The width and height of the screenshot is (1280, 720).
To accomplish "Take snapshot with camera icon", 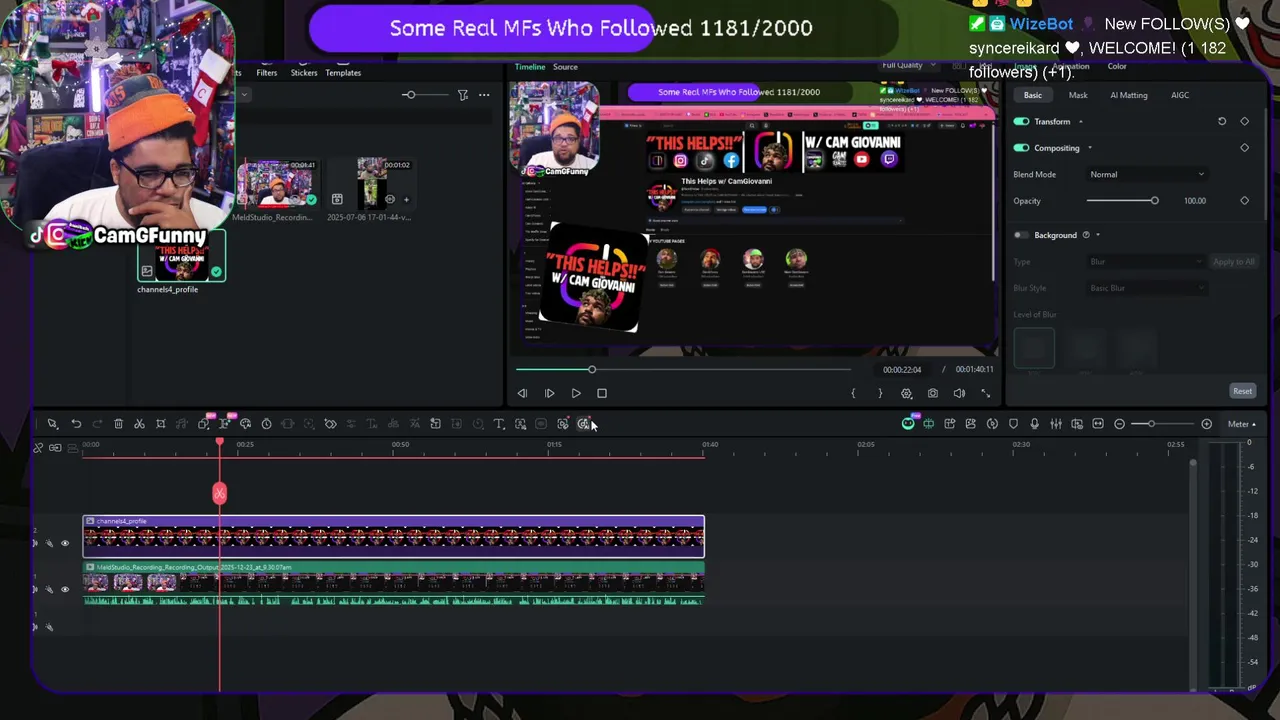I will click(932, 394).
